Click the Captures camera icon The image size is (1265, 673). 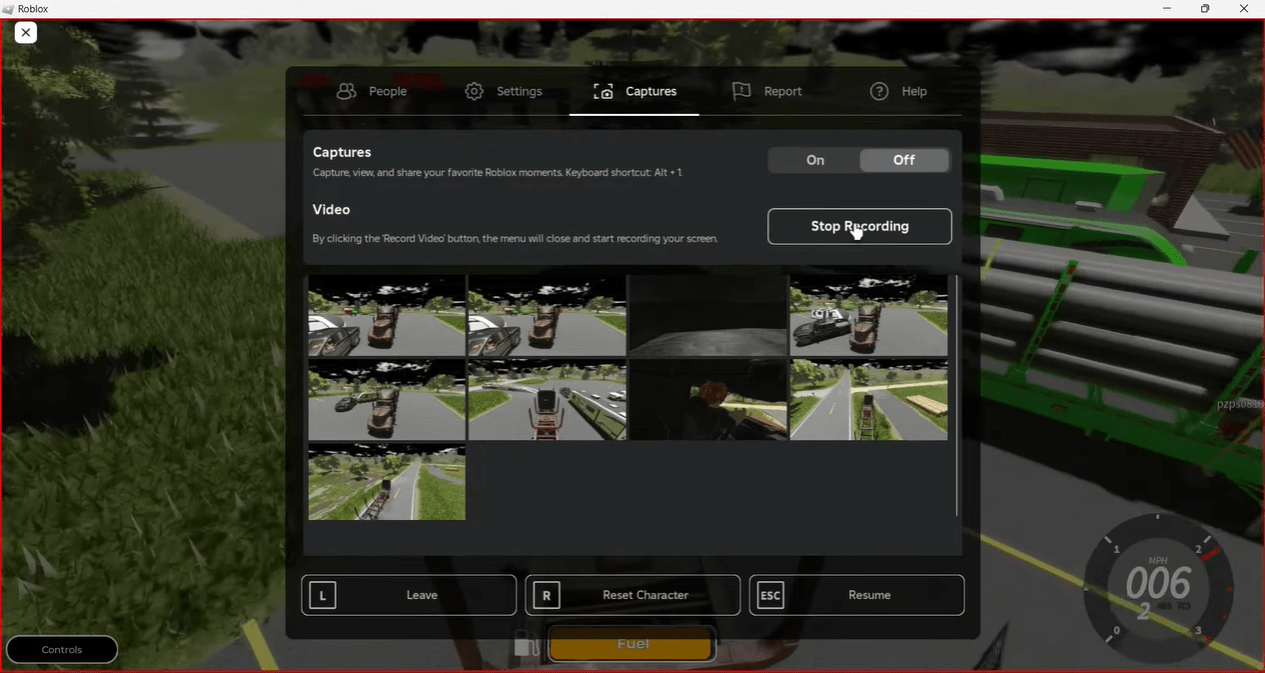tap(603, 91)
